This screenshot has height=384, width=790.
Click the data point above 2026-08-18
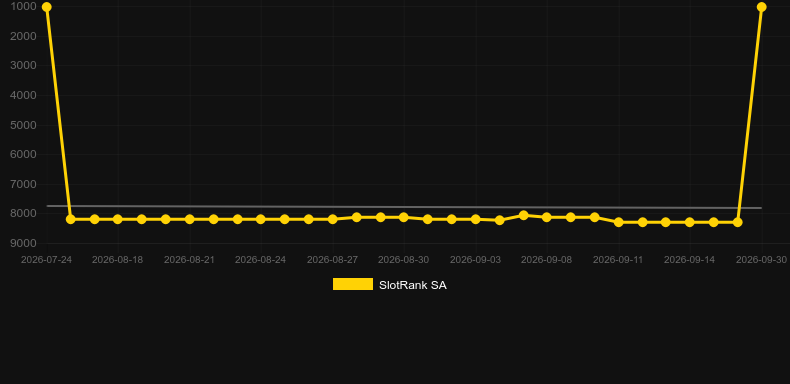118,219
